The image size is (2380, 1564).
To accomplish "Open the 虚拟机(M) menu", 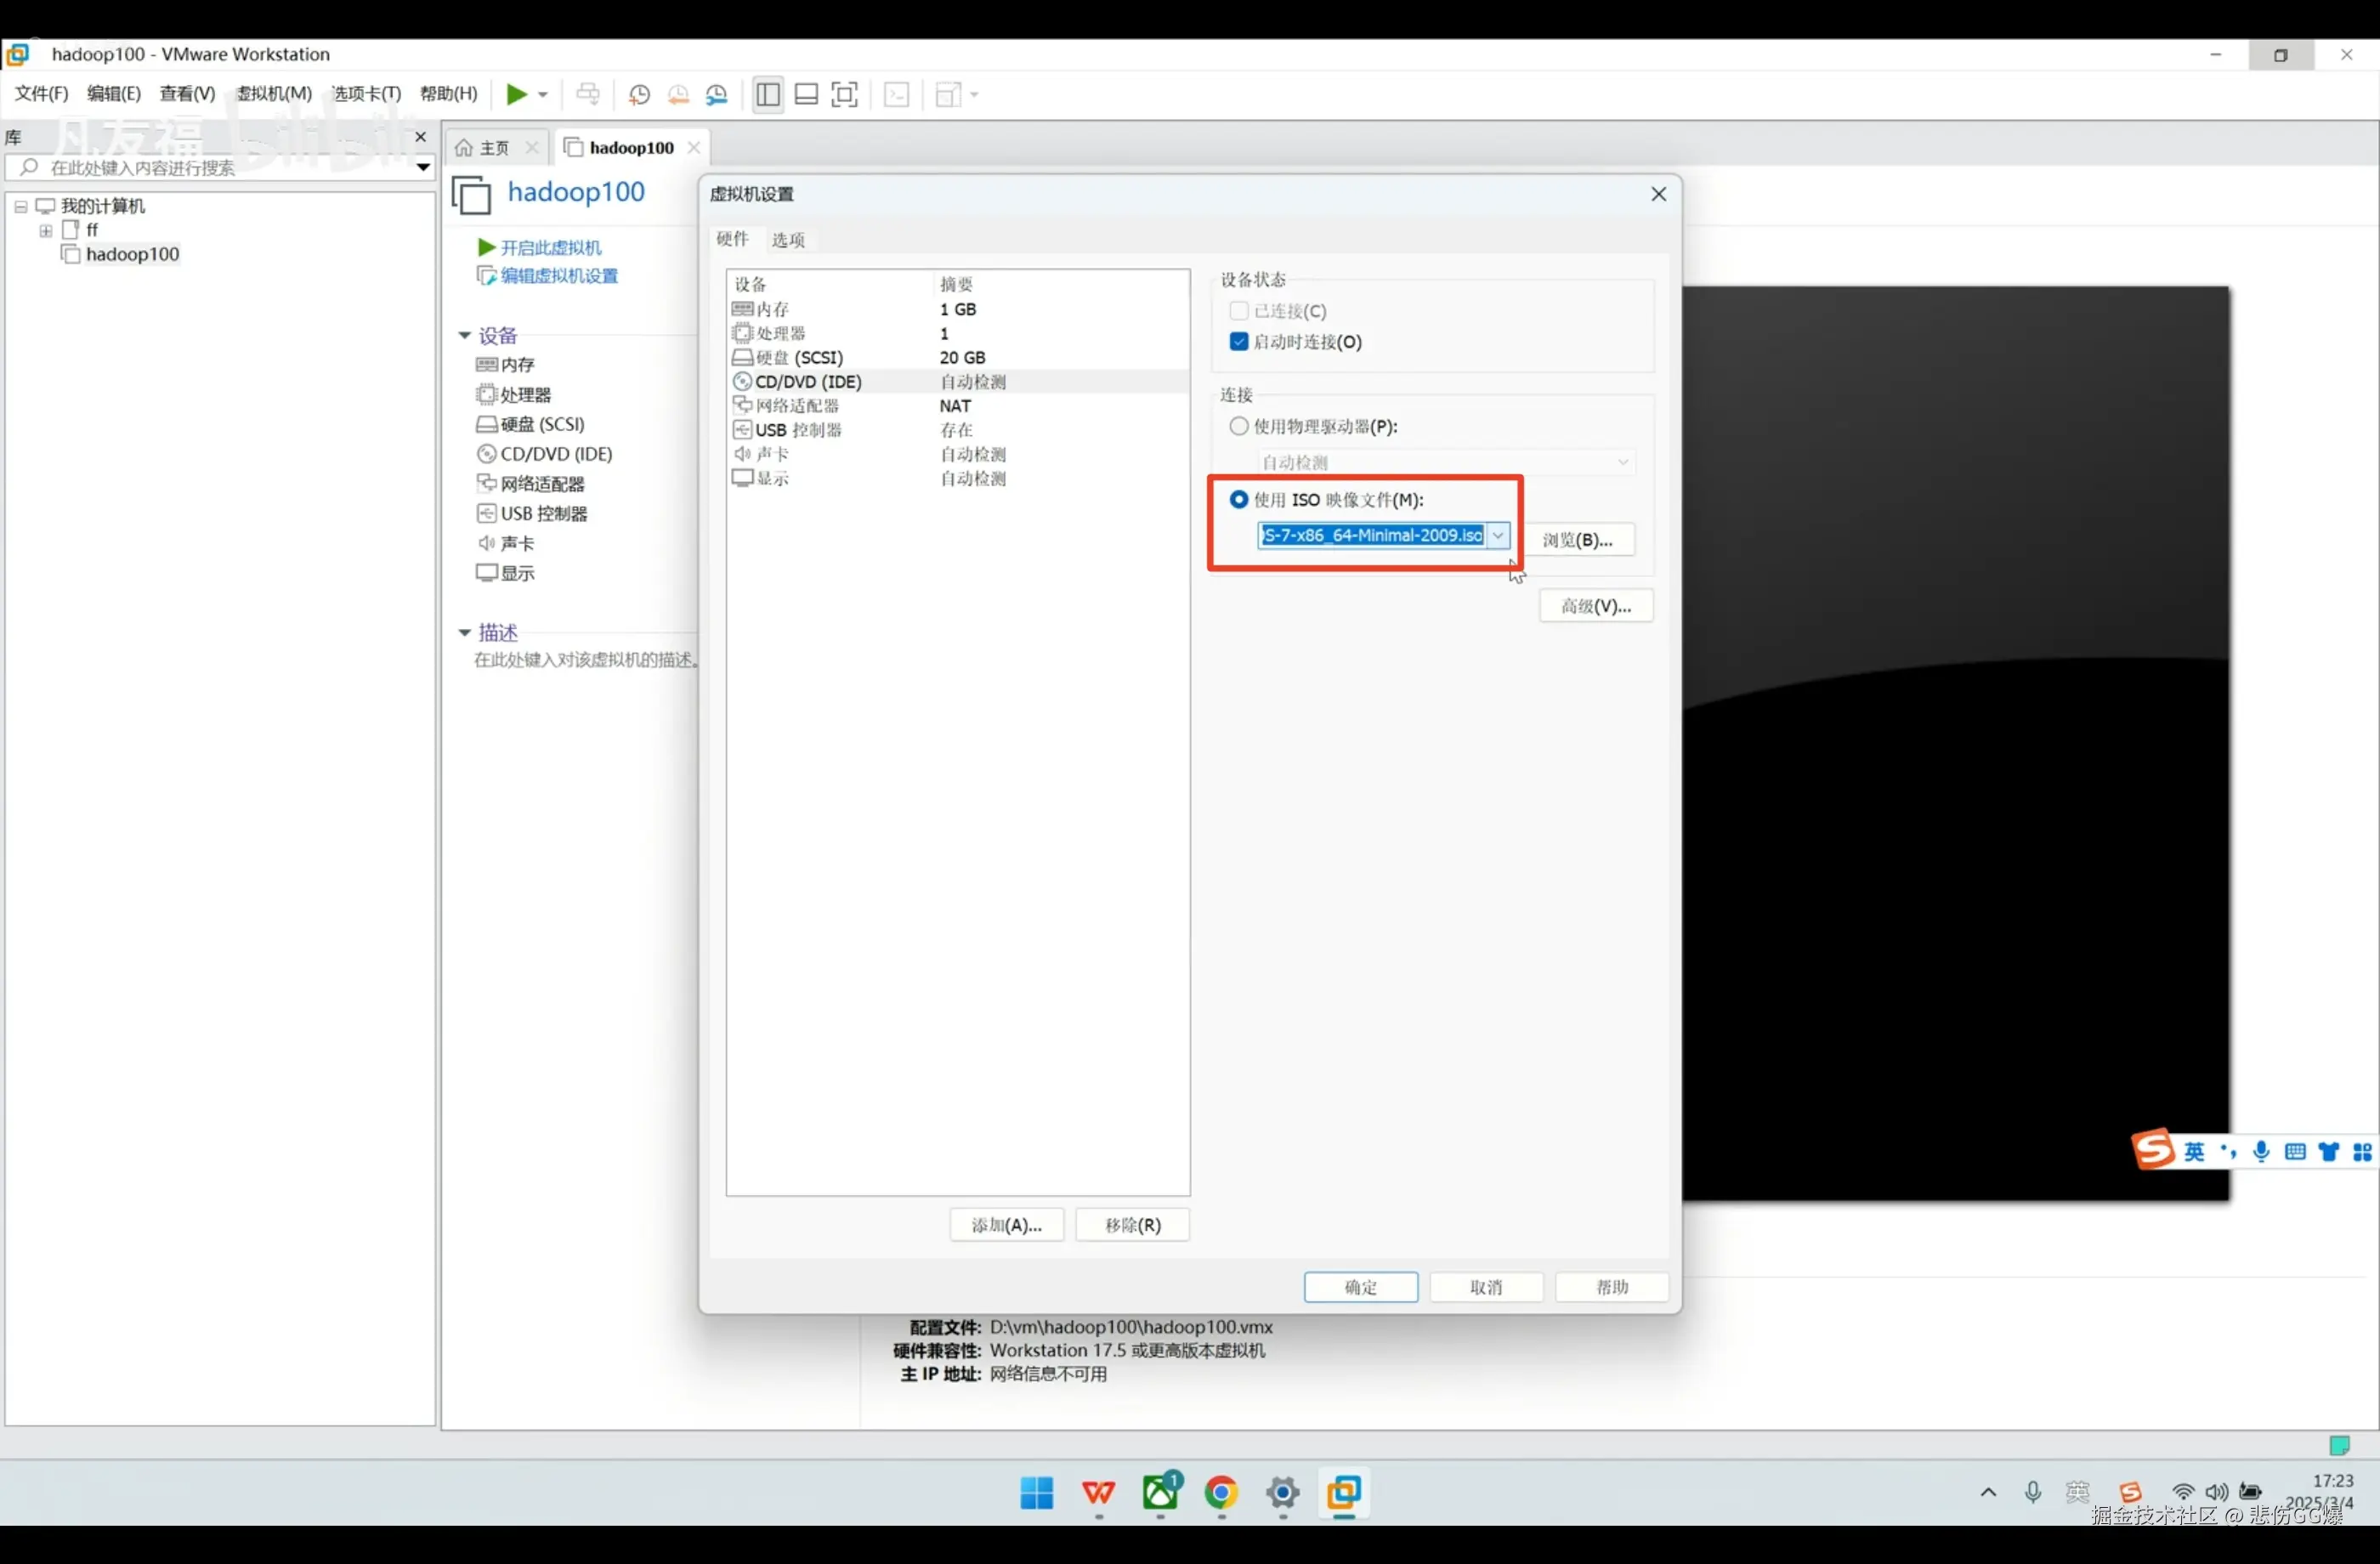I will (274, 94).
